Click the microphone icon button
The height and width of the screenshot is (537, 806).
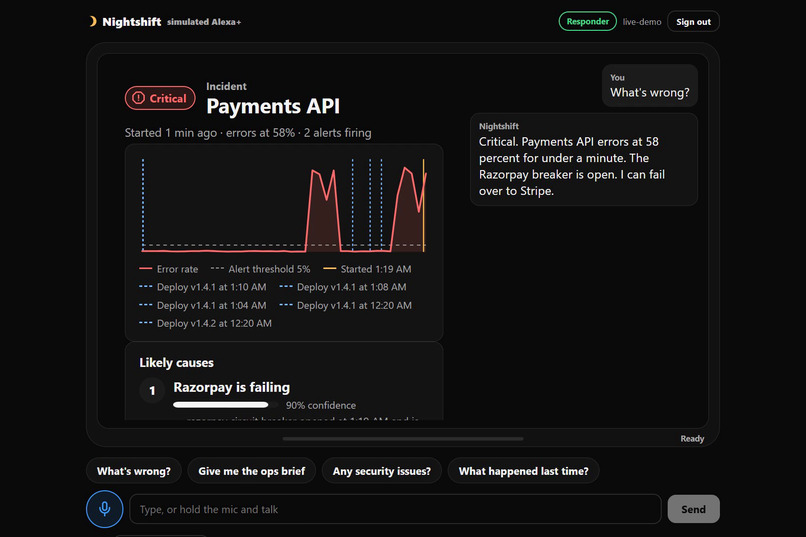coord(104,509)
